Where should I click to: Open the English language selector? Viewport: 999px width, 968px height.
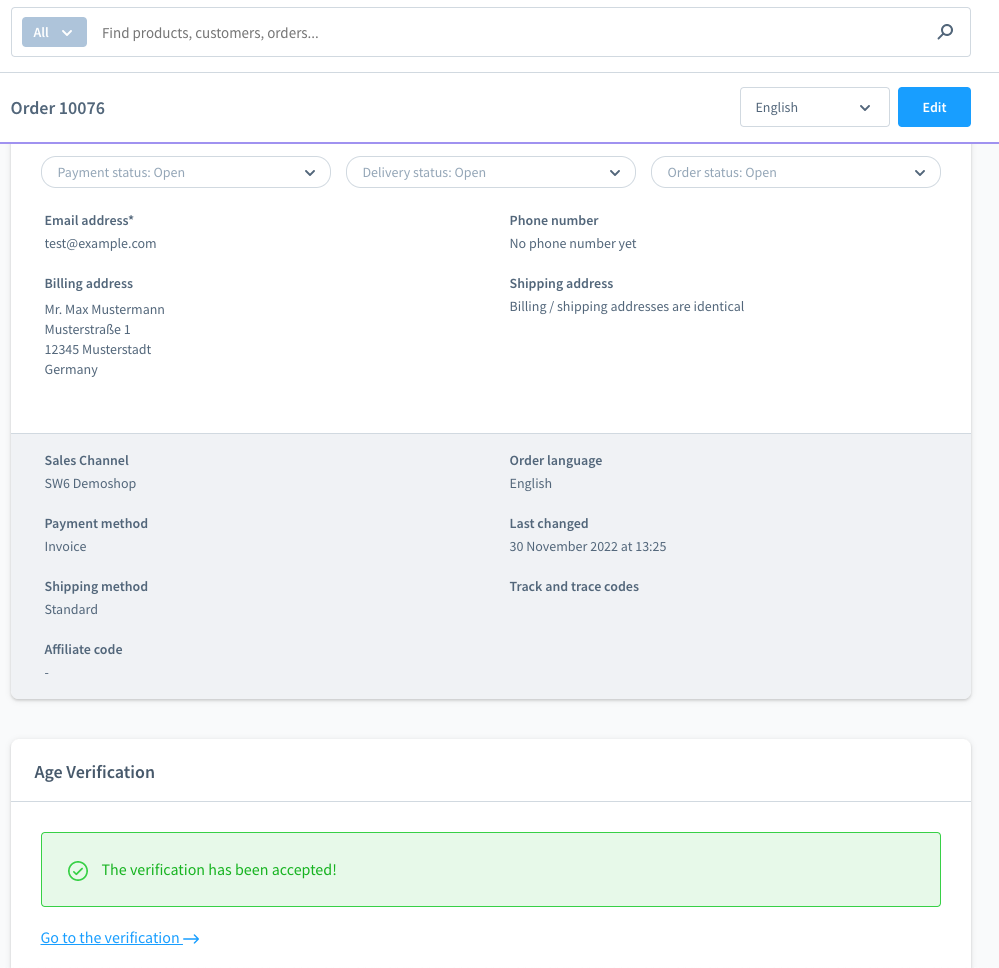[x=814, y=107]
